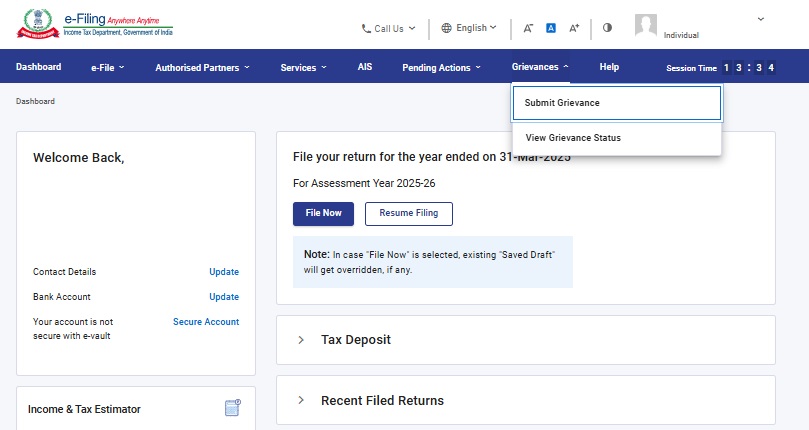Screen dimensions: 809x430
Task: Decrease font size with the A- icon
Action: click(x=528, y=28)
